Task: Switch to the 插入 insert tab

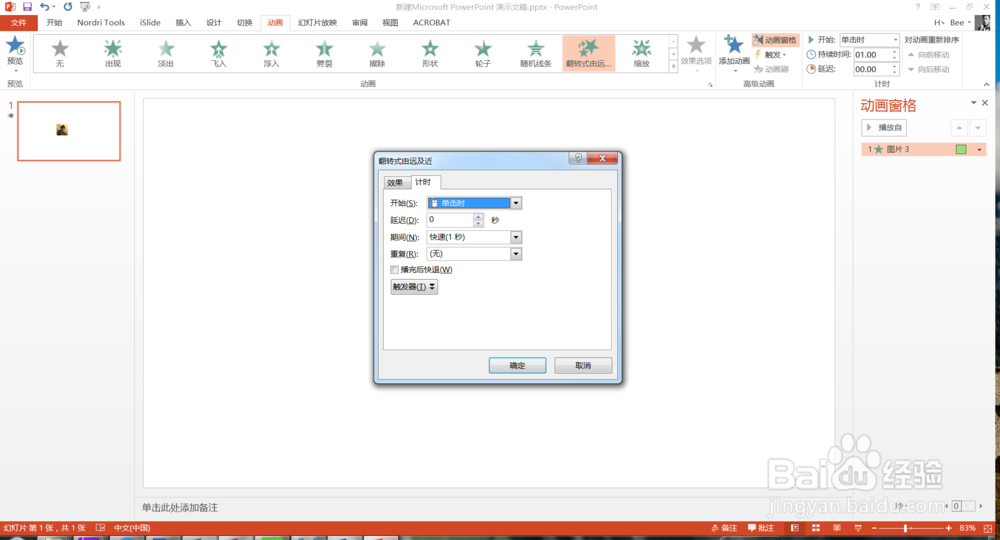Action: 183,22
